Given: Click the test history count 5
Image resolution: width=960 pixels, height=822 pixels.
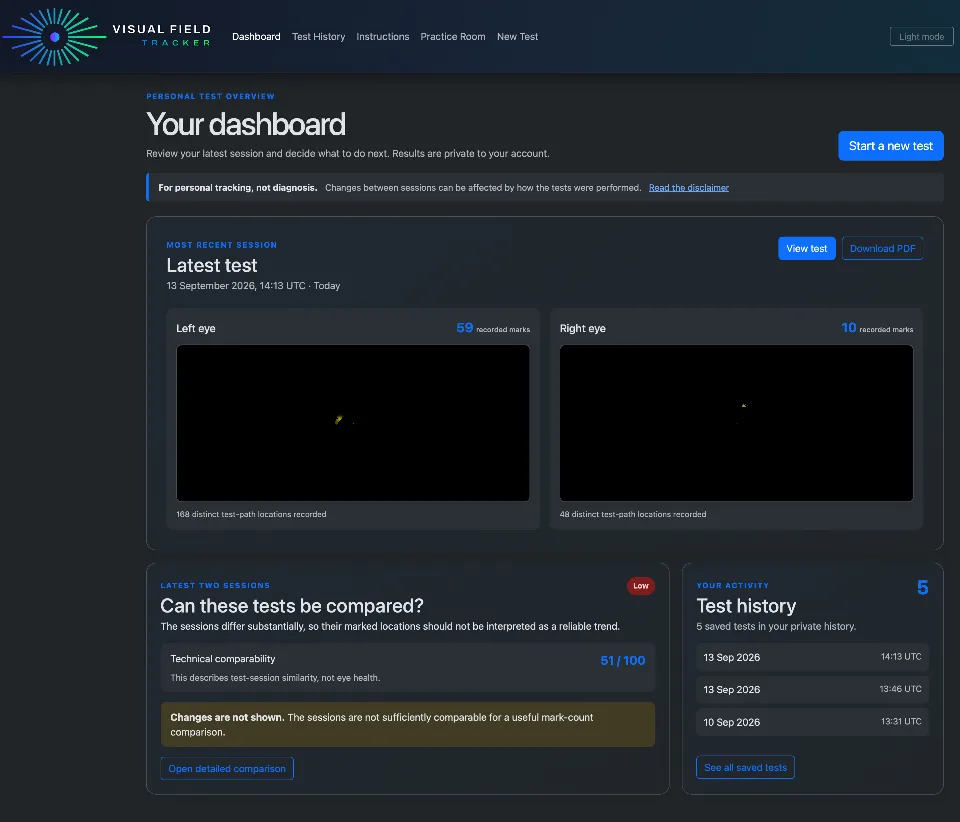Looking at the screenshot, I should 923,588.
